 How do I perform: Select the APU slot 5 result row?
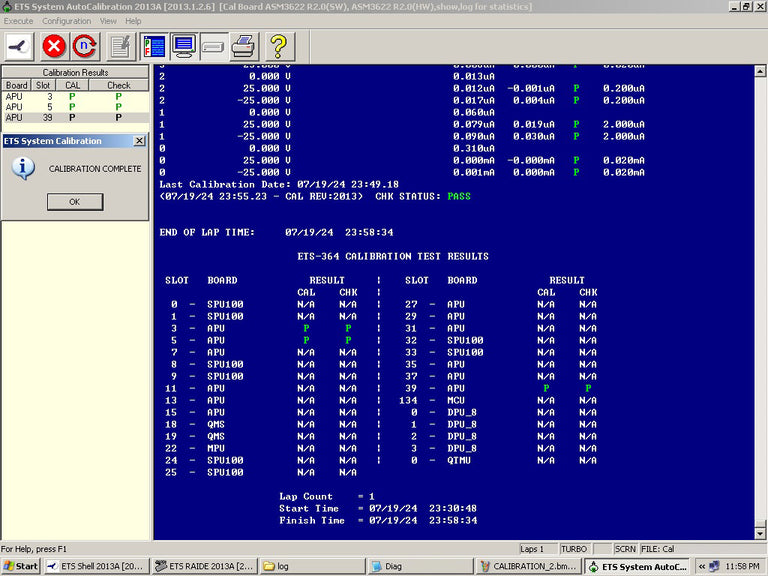click(75, 107)
